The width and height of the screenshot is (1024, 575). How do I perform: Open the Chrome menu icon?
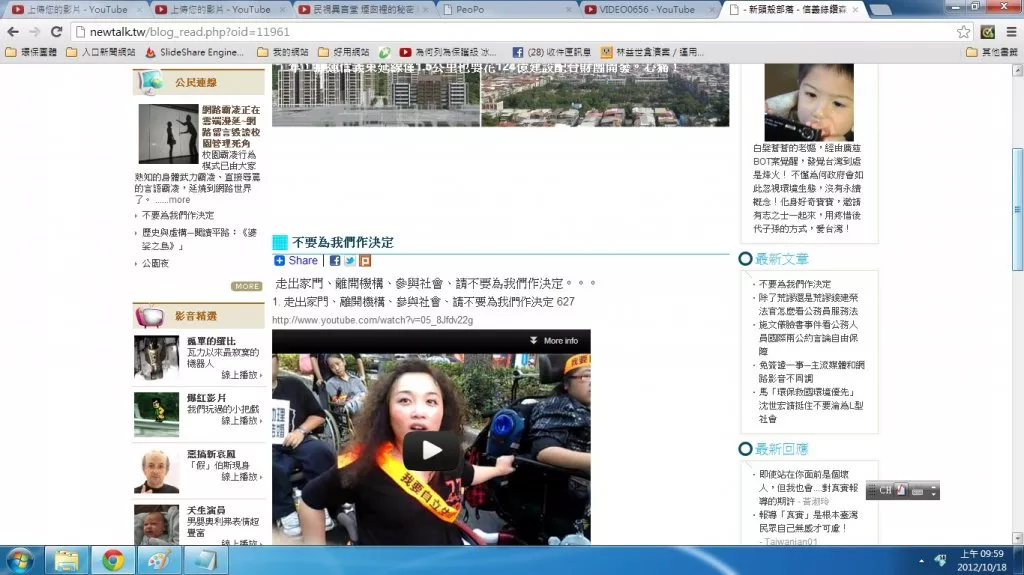1011,31
